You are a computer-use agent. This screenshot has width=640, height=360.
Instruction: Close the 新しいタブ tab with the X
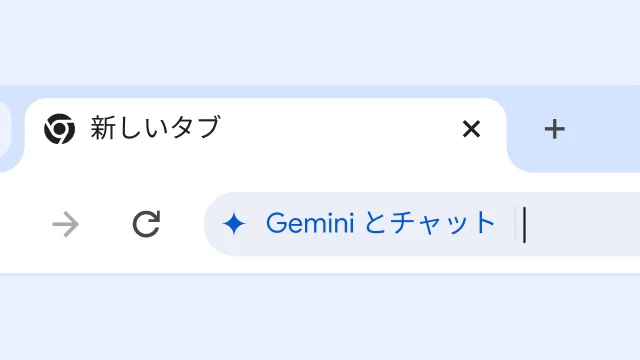pyautogui.click(x=471, y=129)
